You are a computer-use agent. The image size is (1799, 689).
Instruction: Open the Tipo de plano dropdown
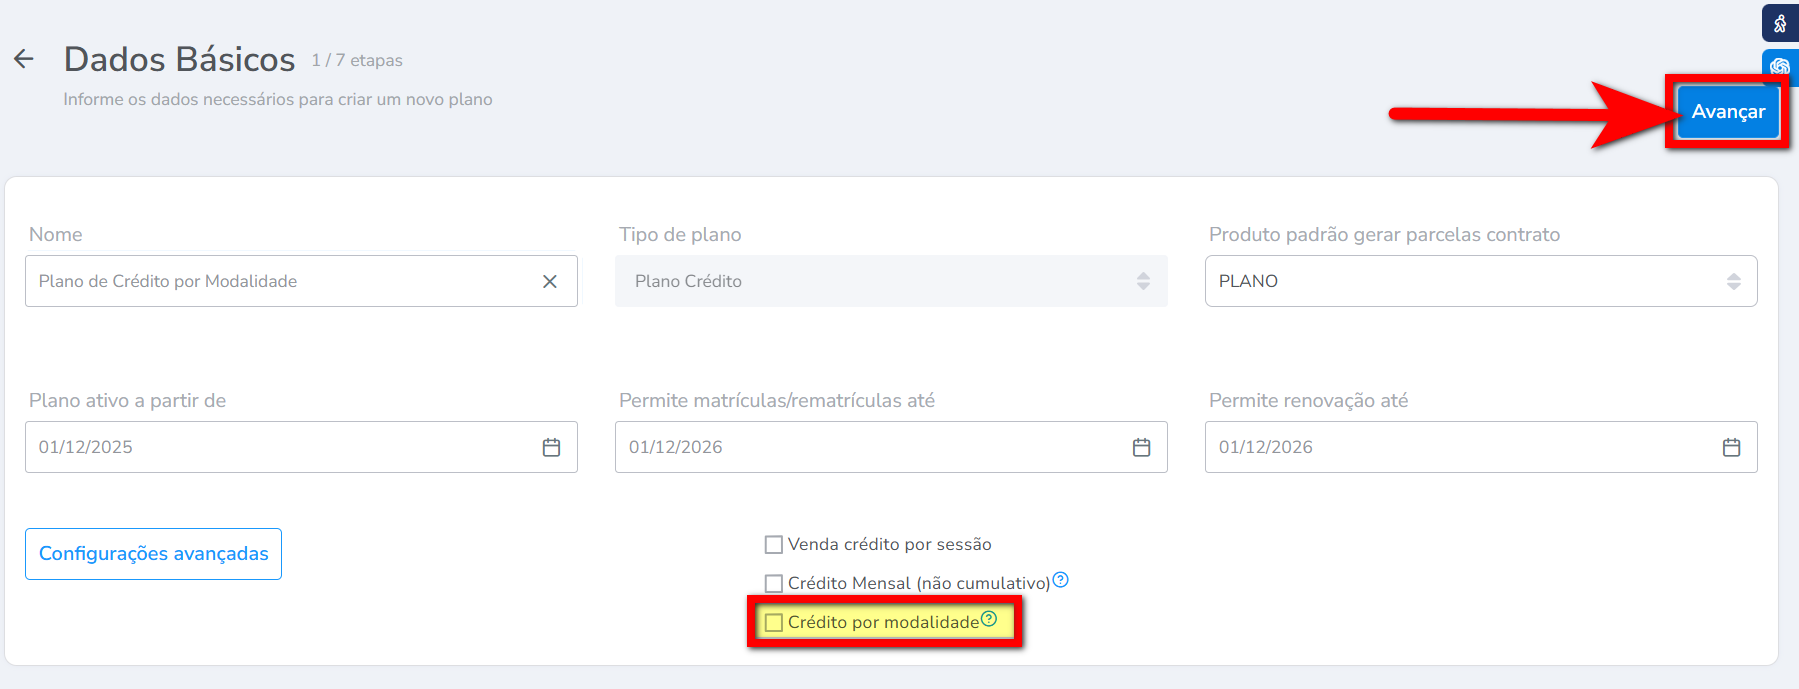pyautogui.click(x=890, y=281)
